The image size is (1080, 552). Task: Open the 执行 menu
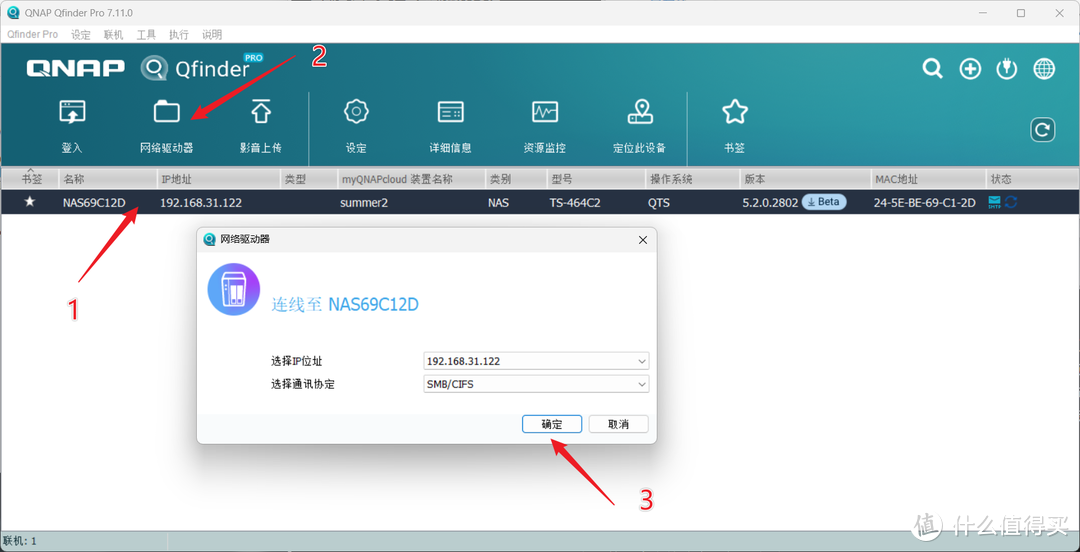click(178, 34)
